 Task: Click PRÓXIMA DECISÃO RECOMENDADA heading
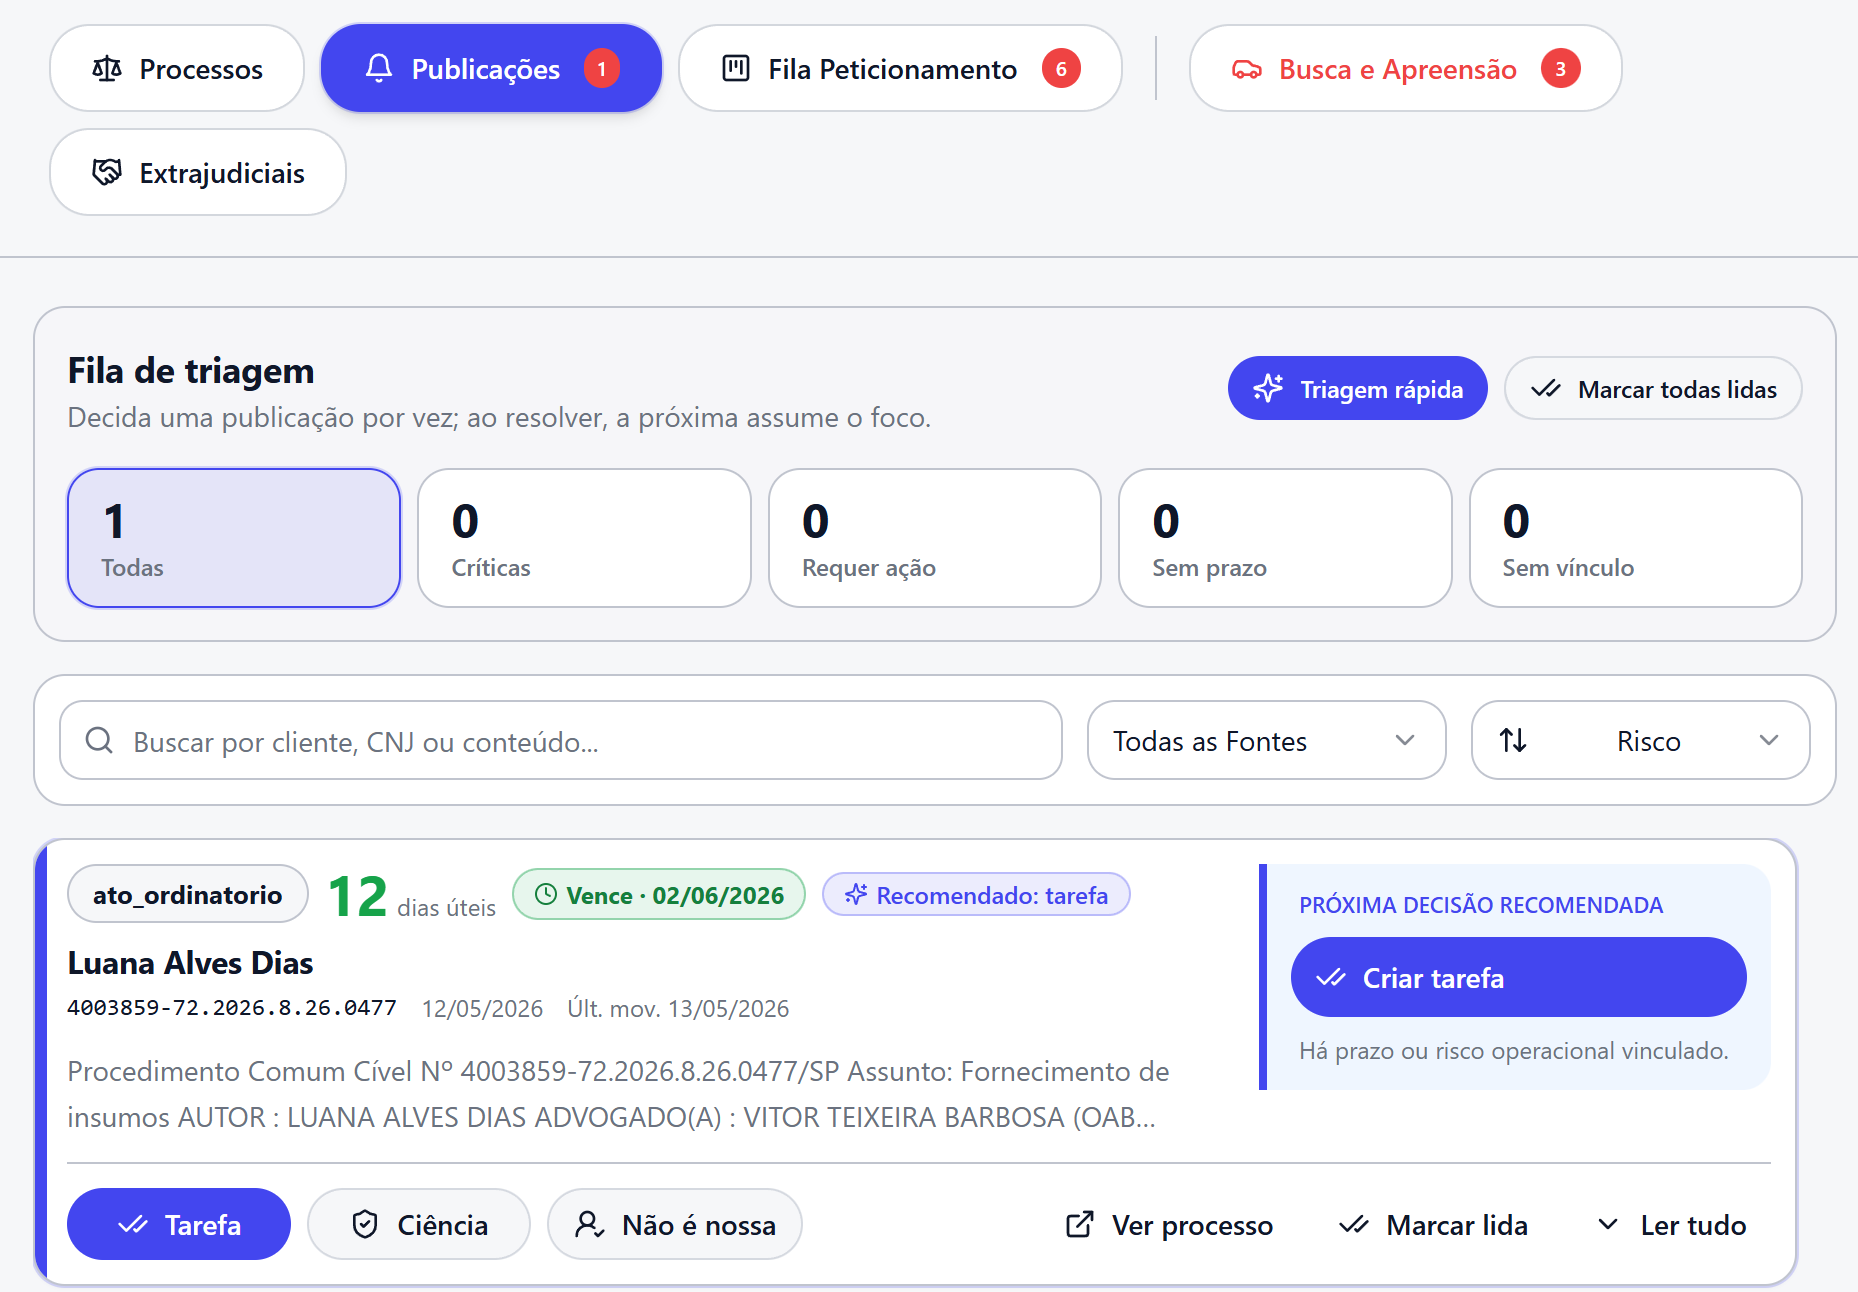[x=1481, y=905]
